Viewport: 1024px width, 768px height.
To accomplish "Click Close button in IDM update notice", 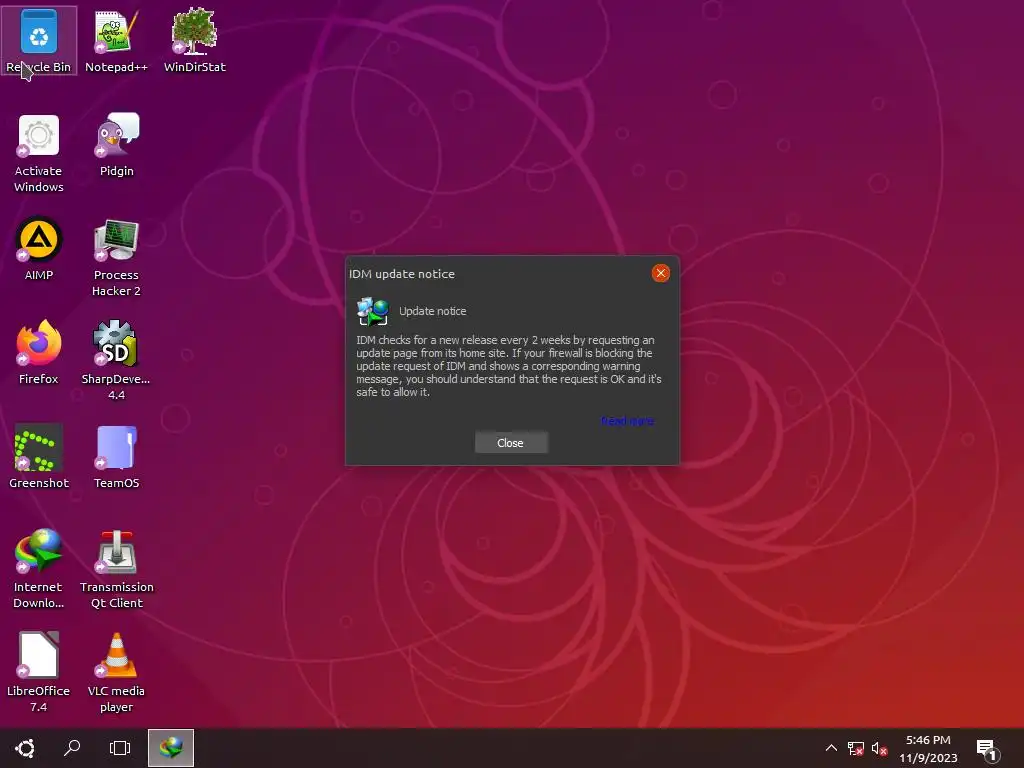I will coord(511,443).
